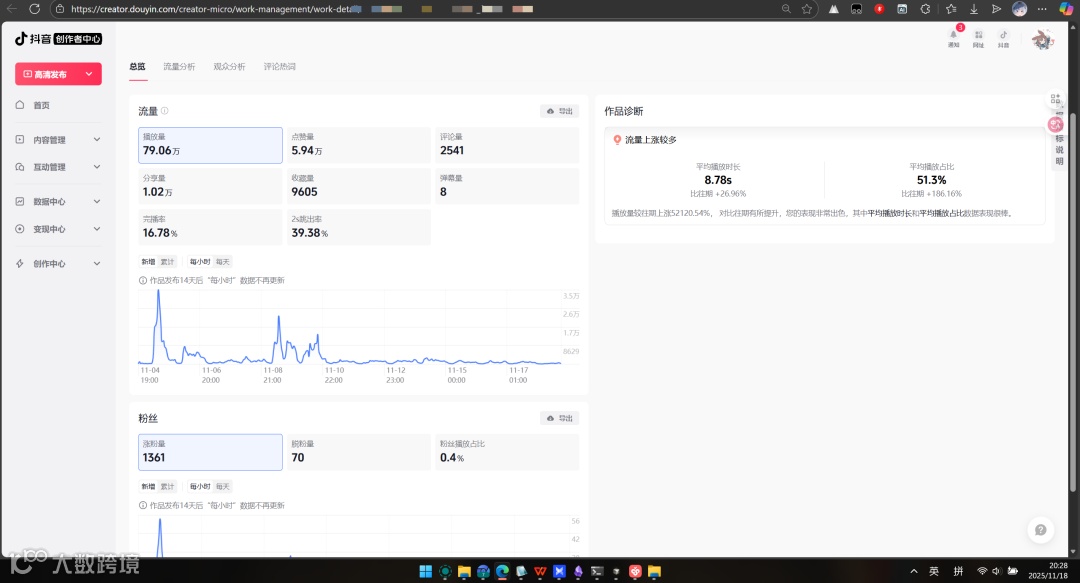The width and height of the screenshot is (1080, 583).
Task: Select 累计 toggle in the 流量 chart
Action: (167, 262)
